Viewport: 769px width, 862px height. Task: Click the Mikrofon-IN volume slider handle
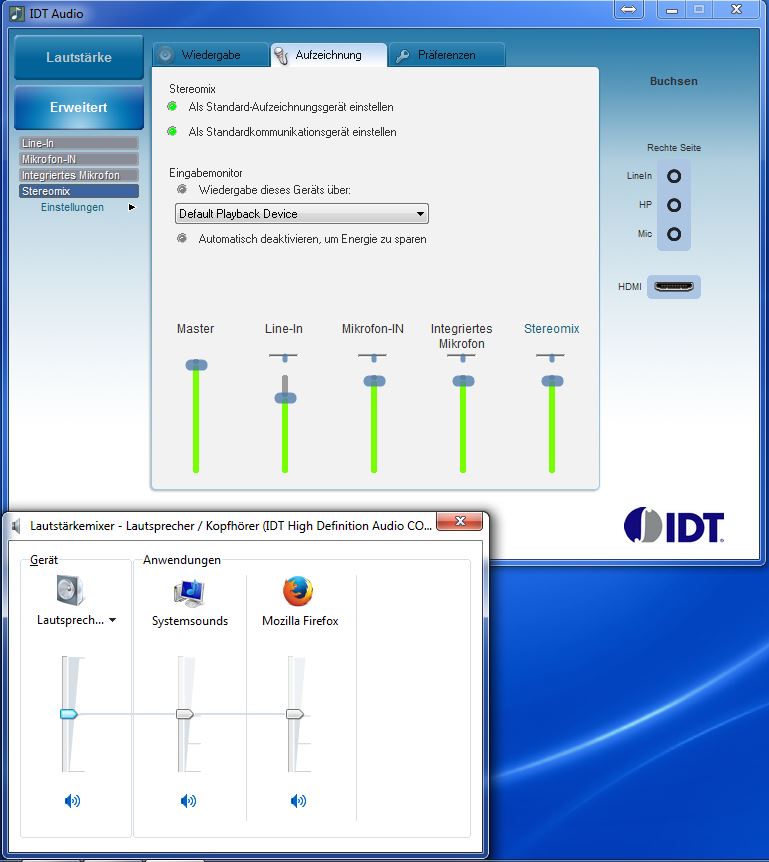(374, 381)
